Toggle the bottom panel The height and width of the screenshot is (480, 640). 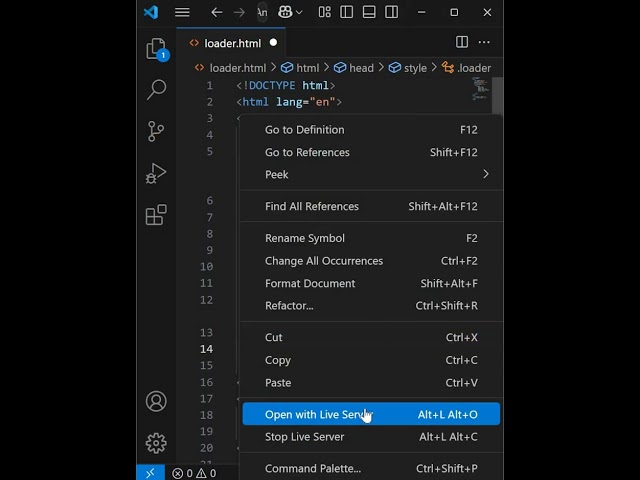[369, 12]
